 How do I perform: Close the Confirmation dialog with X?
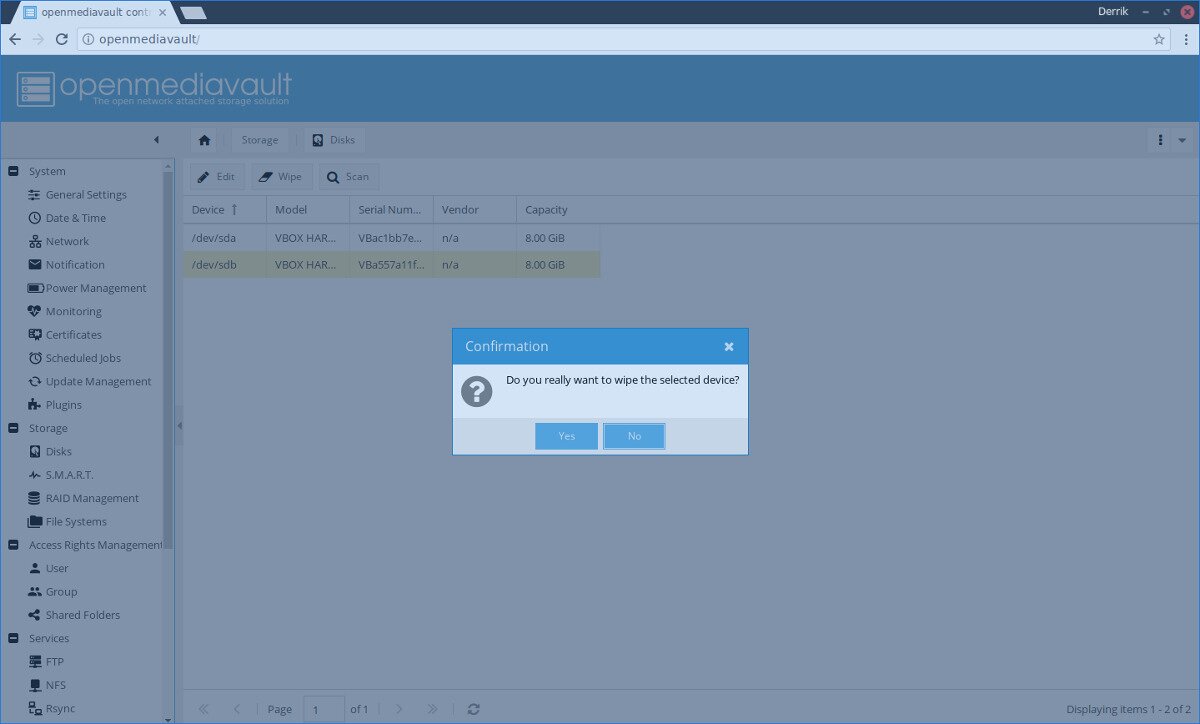729,346
